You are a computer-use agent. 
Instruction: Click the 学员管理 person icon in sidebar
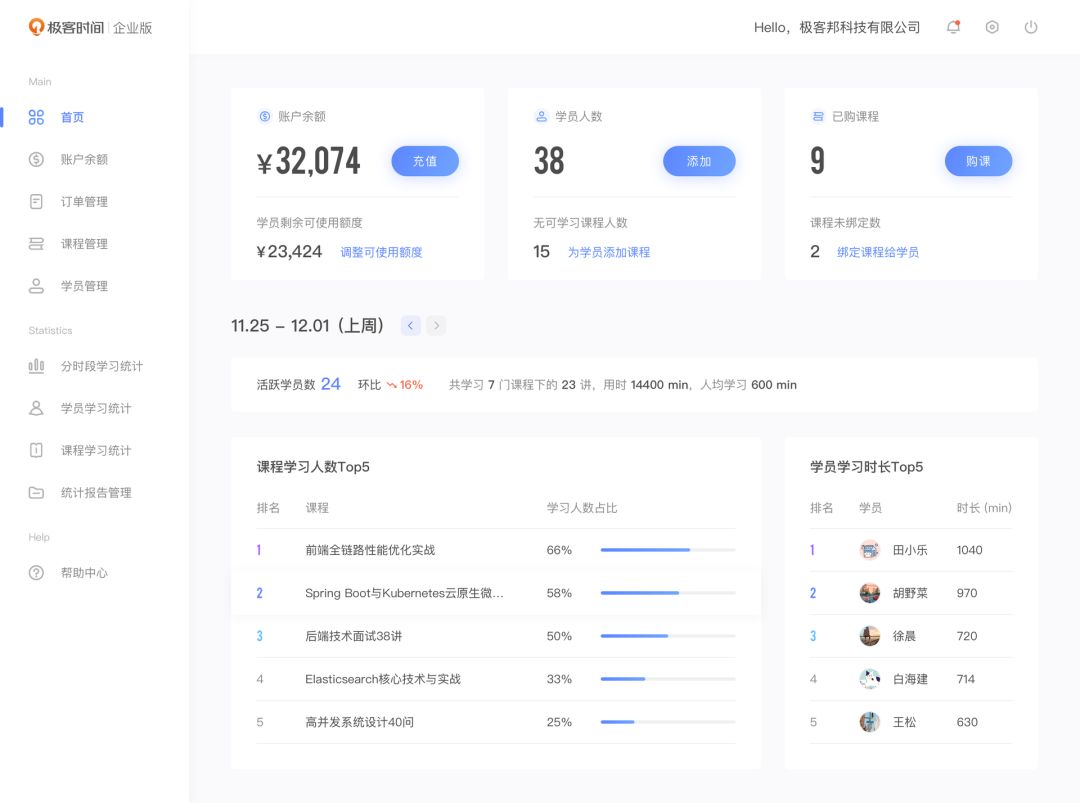pyautogui.click(x=37, y=286)
